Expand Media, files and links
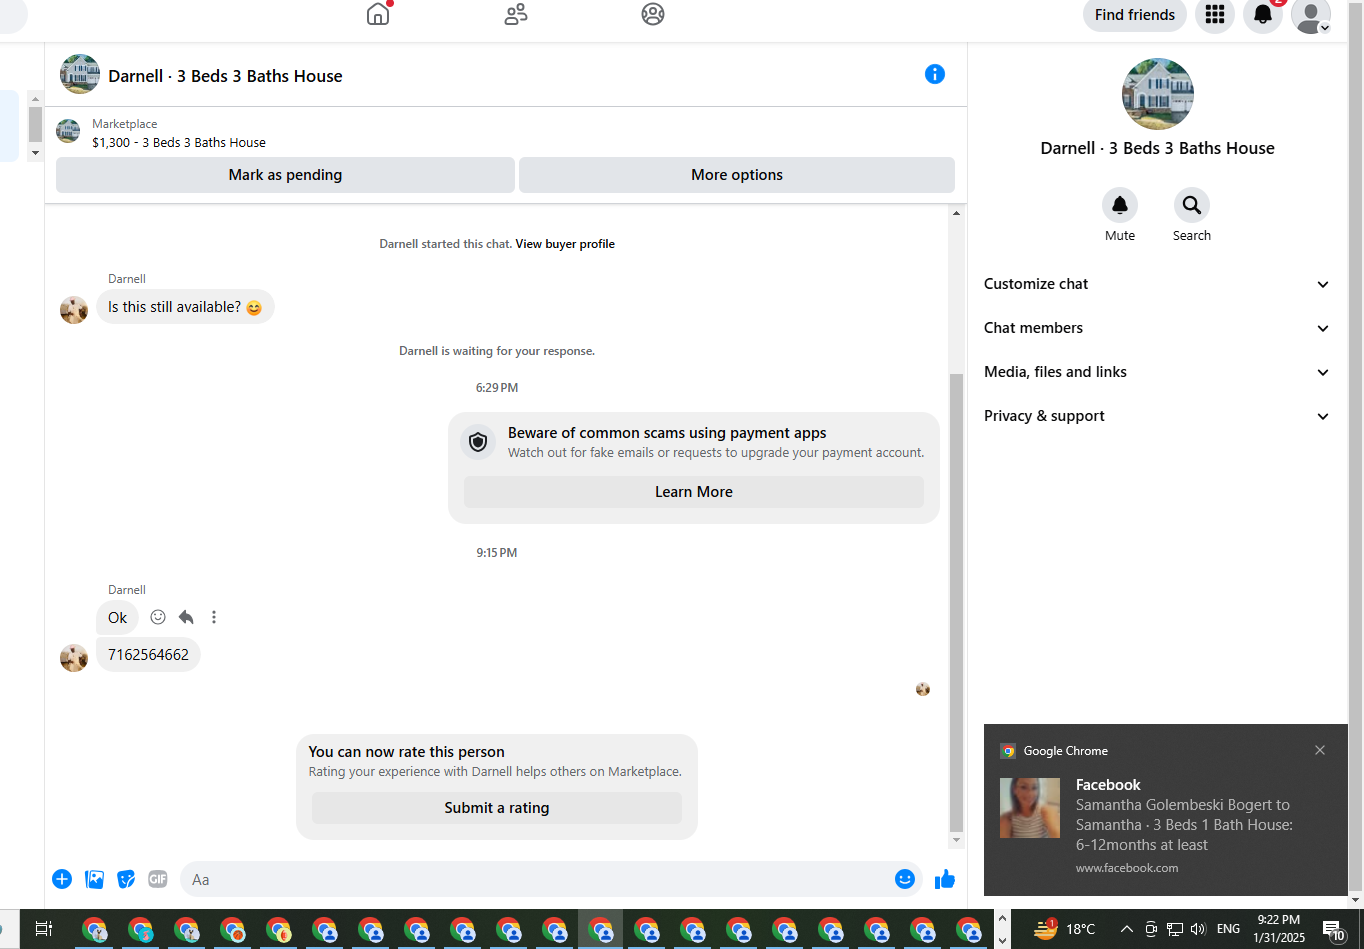 point(1157,372)
